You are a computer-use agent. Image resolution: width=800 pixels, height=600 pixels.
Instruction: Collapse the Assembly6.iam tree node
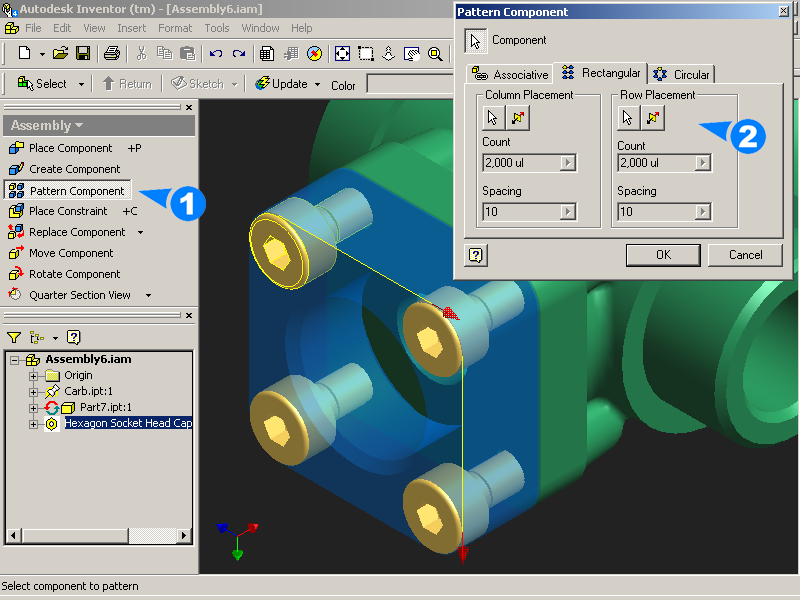pyautogui.click(x=15, y=360)
